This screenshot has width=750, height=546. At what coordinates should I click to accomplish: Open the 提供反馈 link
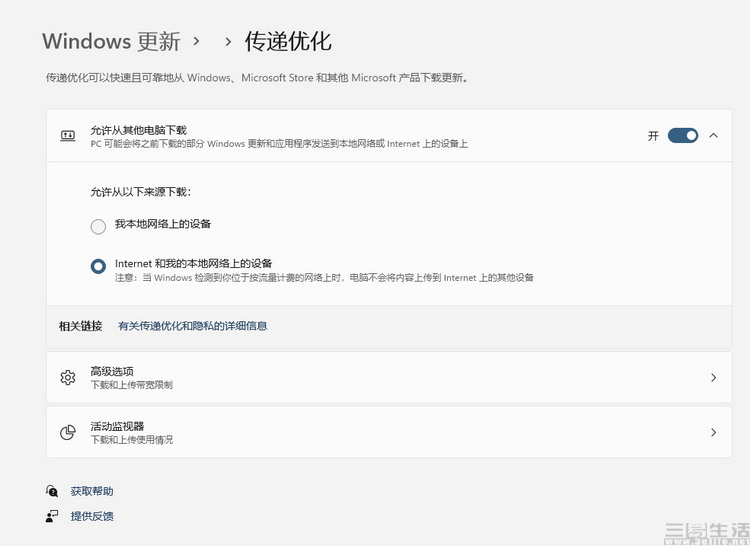point(92,516)
